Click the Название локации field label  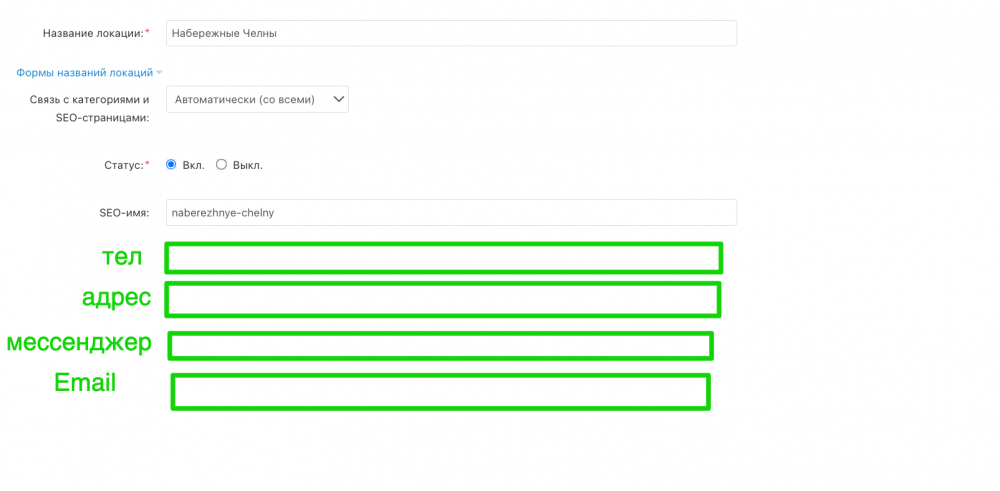click(93, 33)
